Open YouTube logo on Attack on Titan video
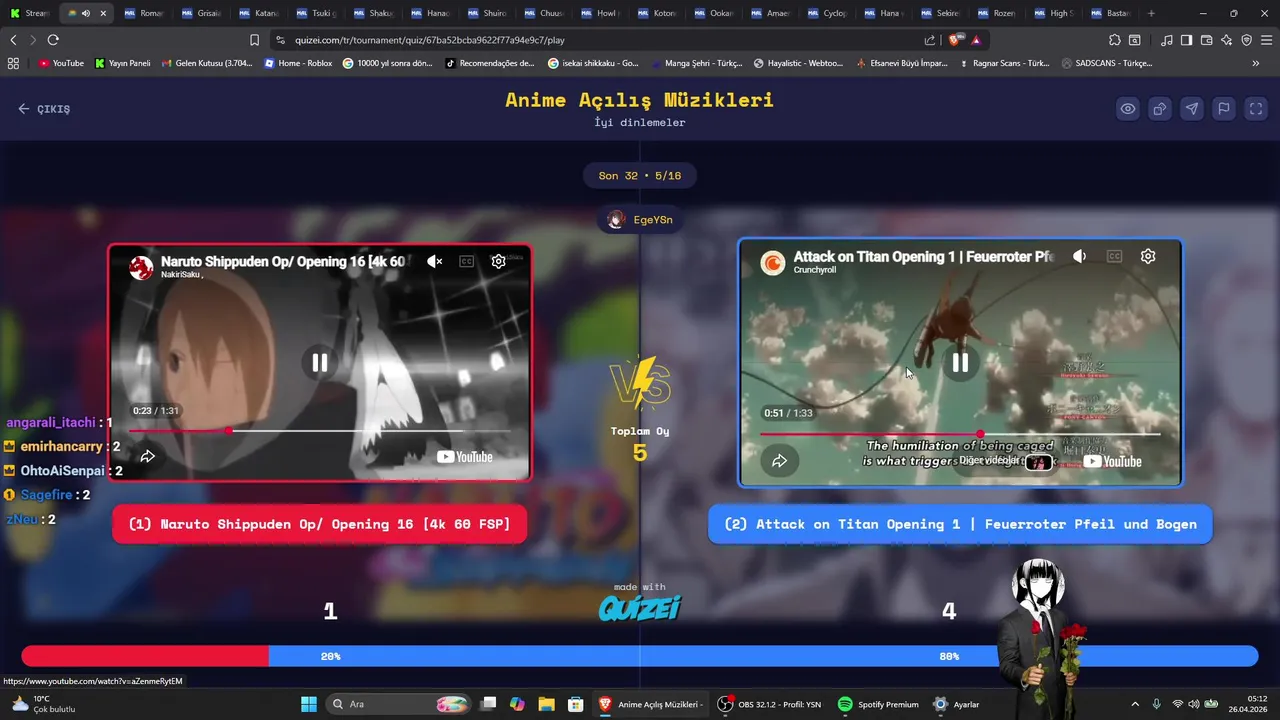This screenshot has width=1280, height=720. click(1112, 461)
